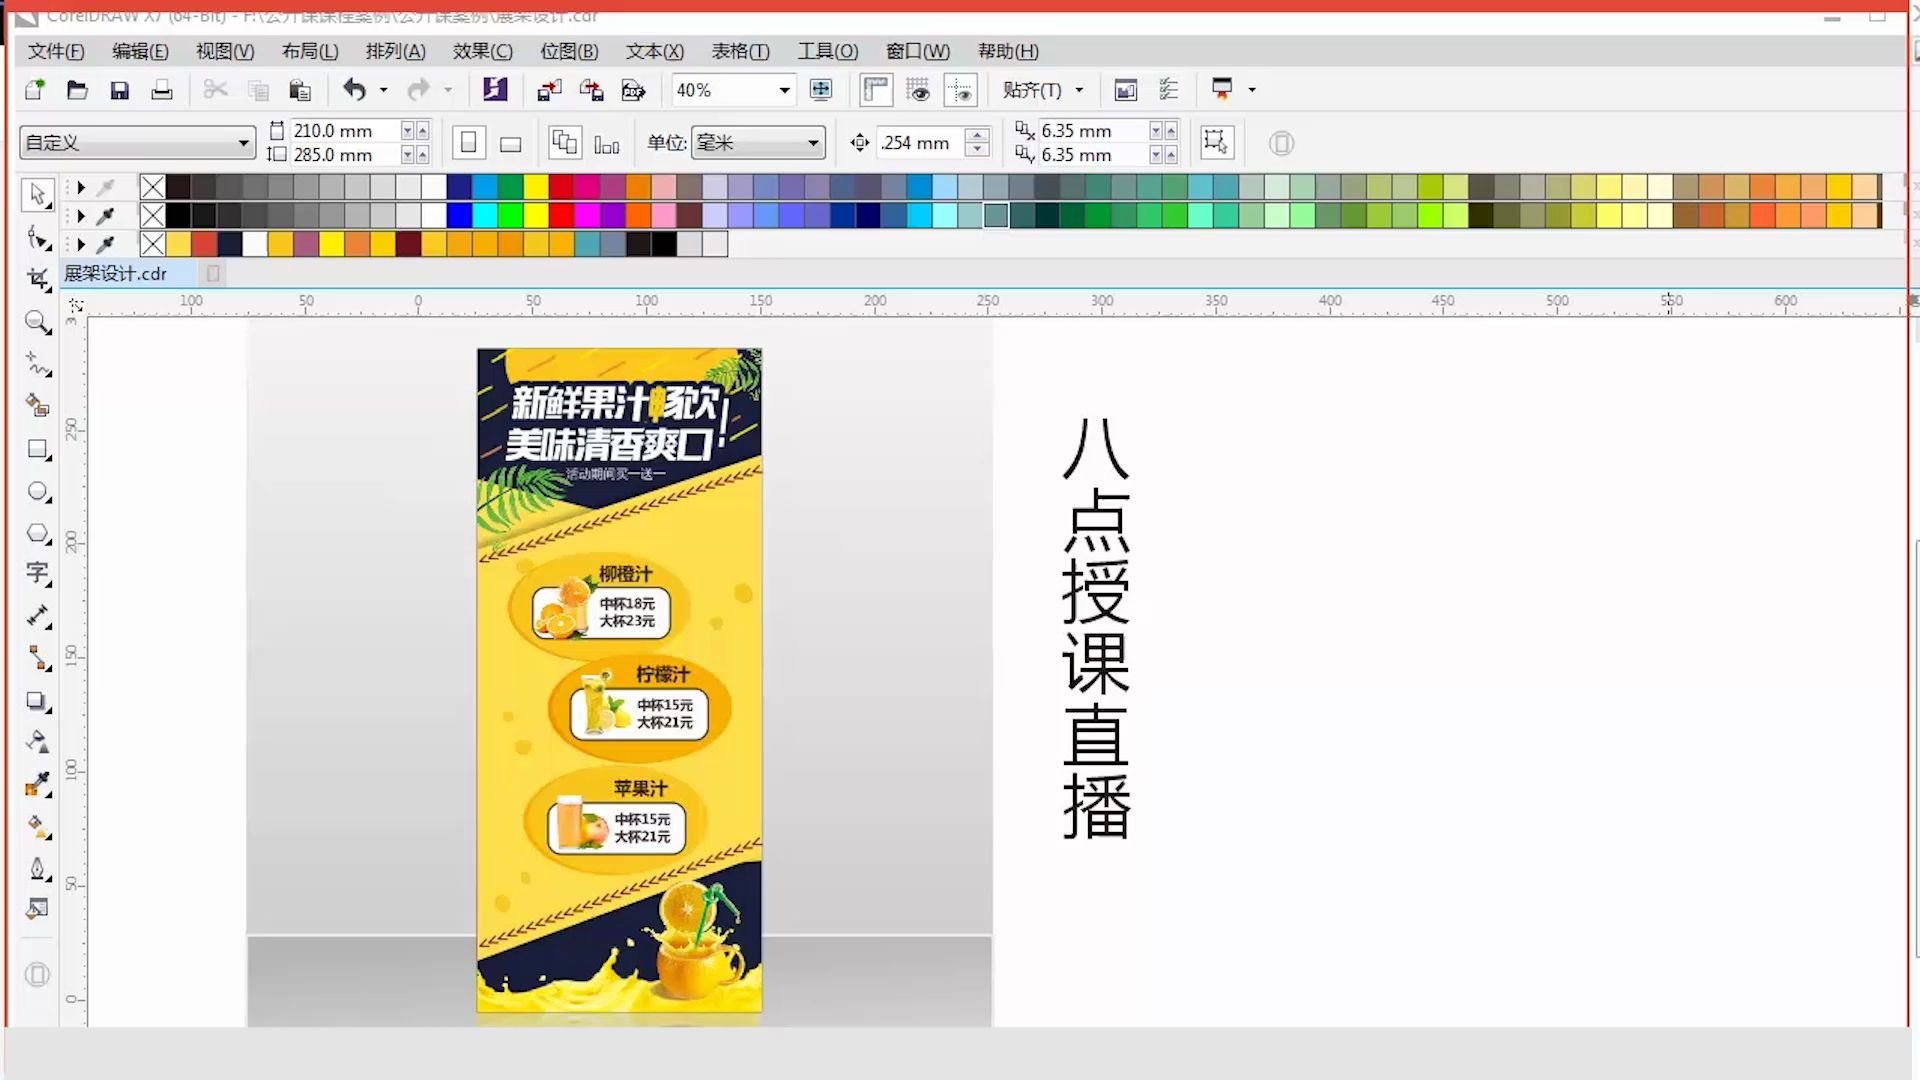
Task: Open the 自定义 page size preset dropdown
Action: (243, 142)
